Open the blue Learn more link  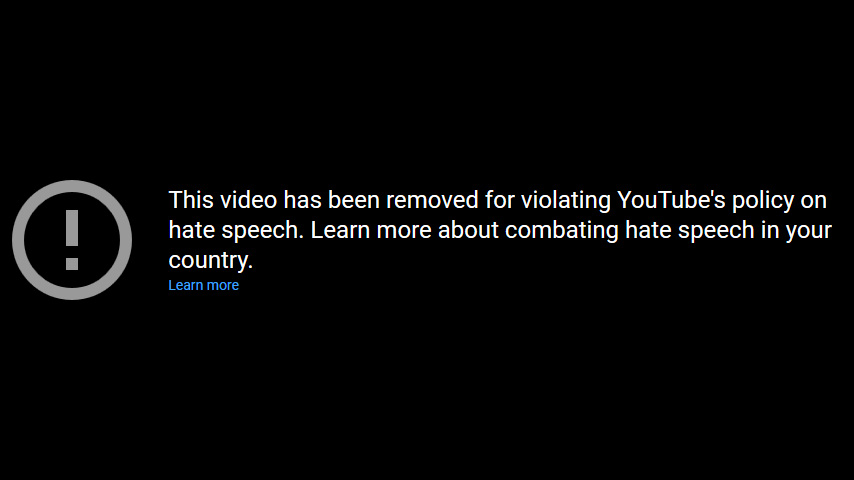pos(204,285)
